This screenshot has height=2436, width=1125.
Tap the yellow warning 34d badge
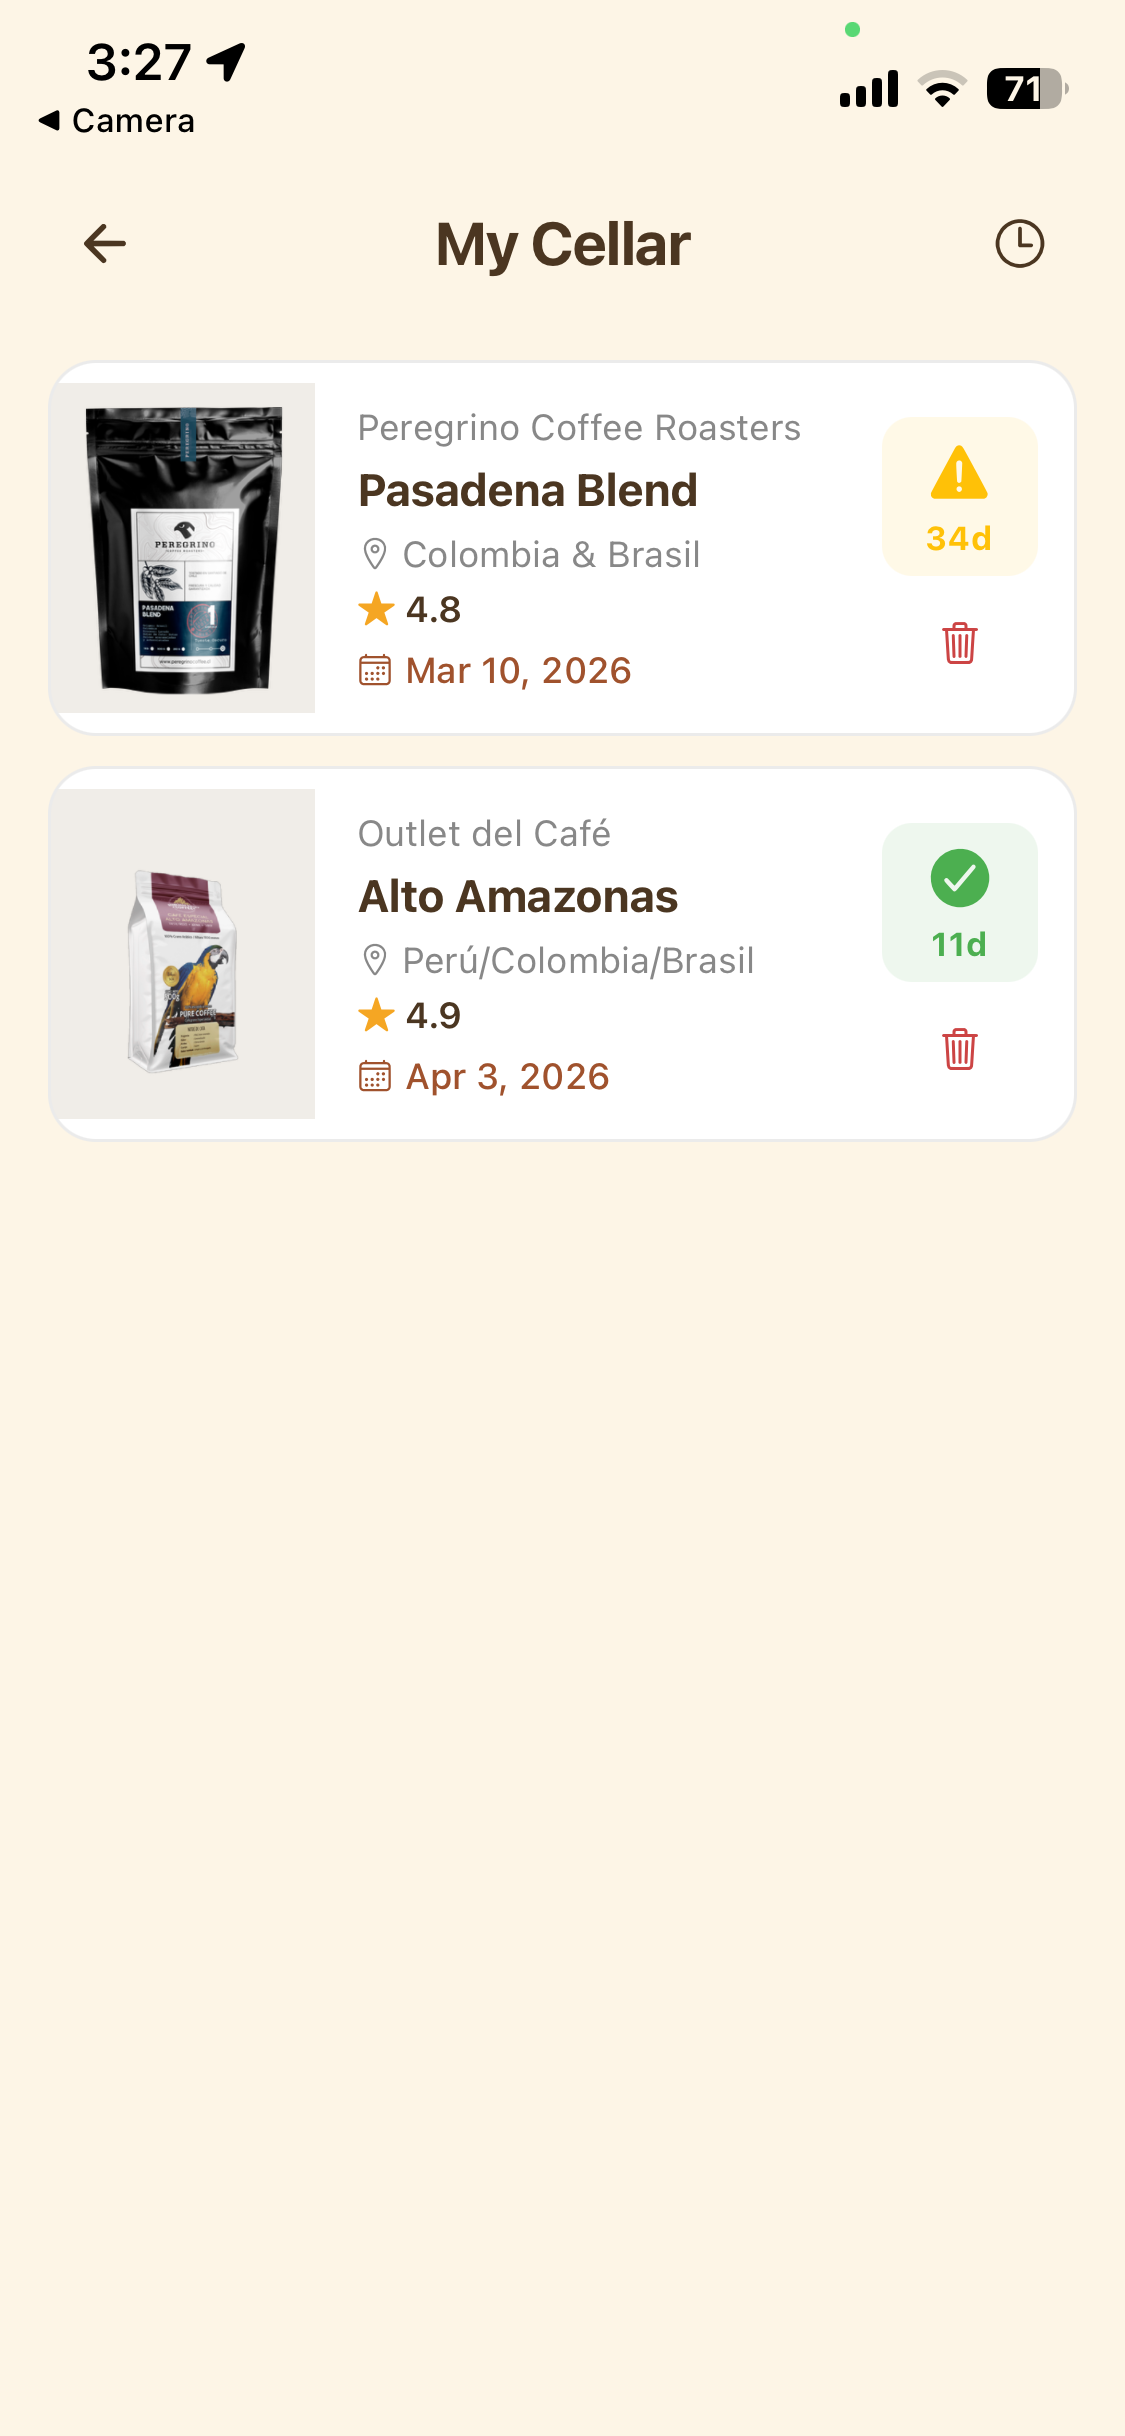click(x=959, y=497)
